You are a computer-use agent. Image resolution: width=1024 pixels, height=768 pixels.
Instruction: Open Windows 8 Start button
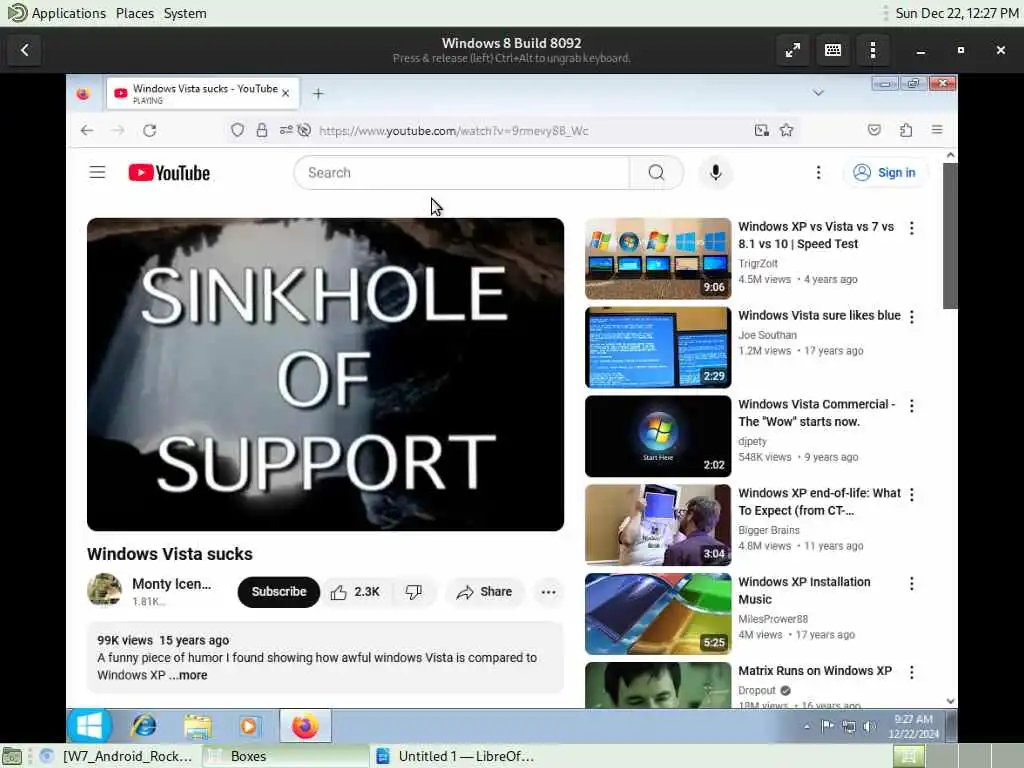pyautogui.click(x=89, y=726)
